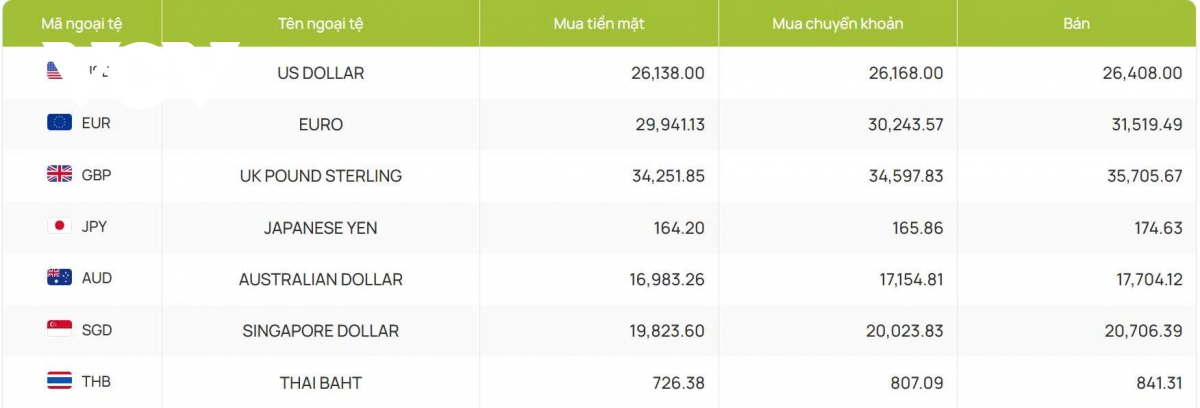Click the 'Mua chuyển khoản' column header
The image size is (1200, 408).
click(x=838, y=23)
